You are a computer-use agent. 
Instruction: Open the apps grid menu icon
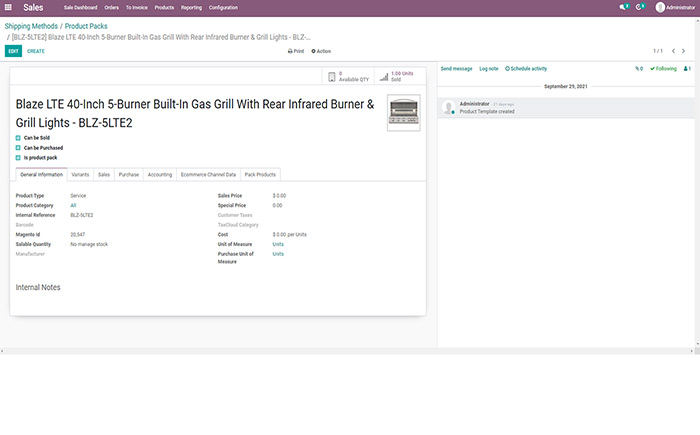8,7
